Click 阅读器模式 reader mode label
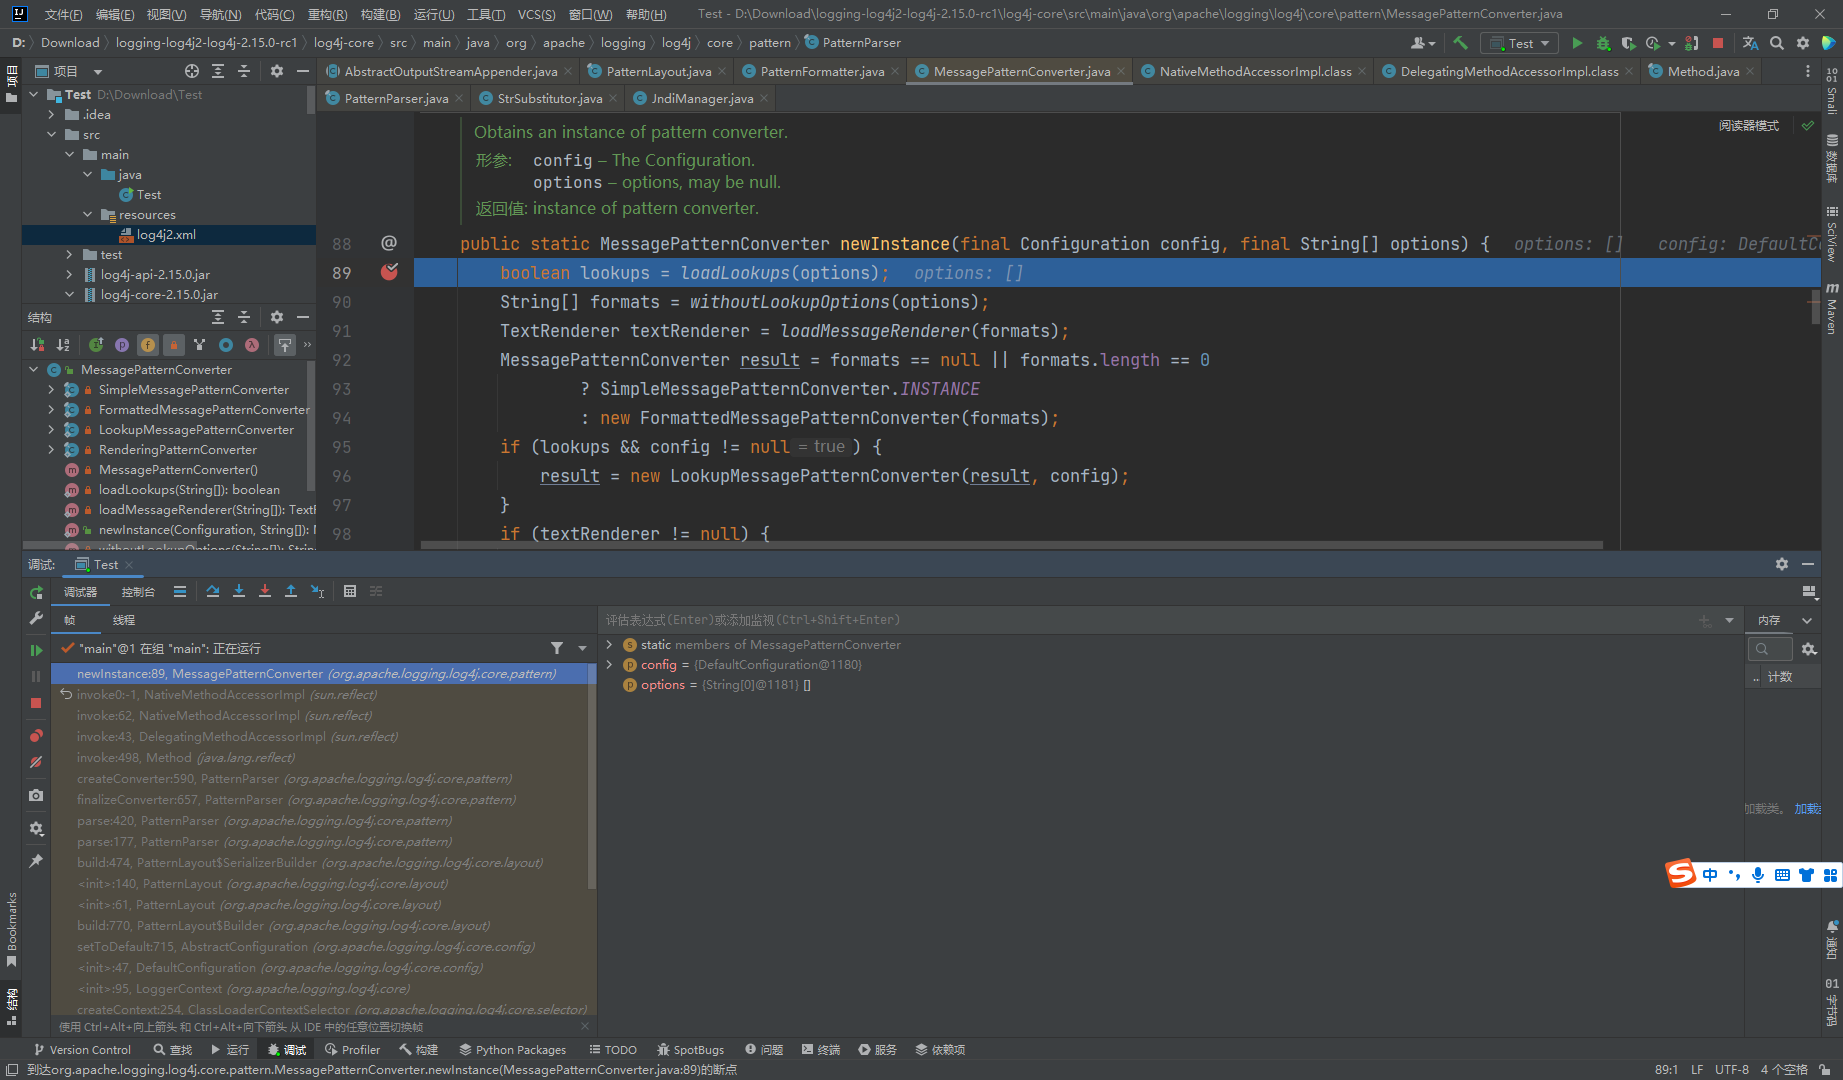The image size is (1843, 1080). pyautogui.click(x=1749, y=126)
